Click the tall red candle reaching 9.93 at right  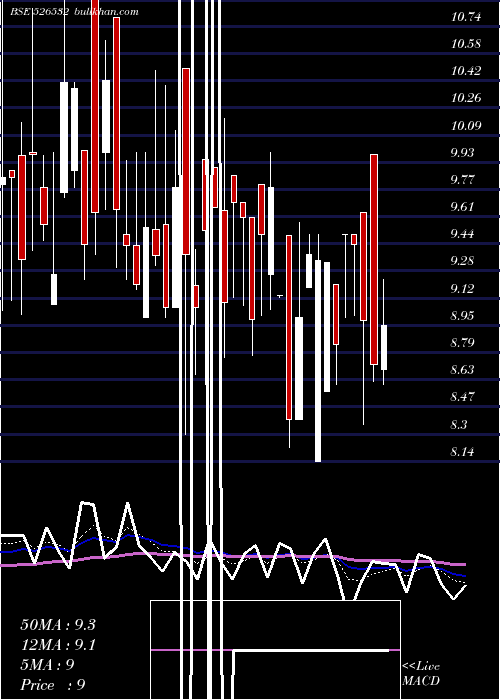tap(374, 259)
